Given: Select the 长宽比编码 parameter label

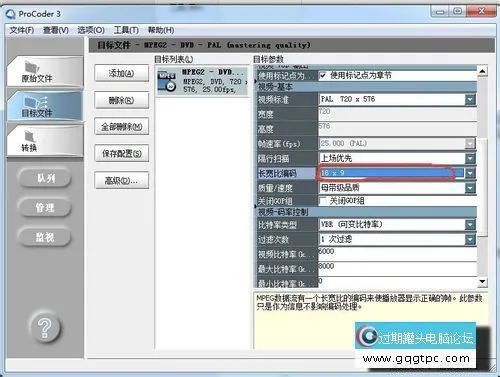Looking at the screenshot, I should [x=287, y=173].
